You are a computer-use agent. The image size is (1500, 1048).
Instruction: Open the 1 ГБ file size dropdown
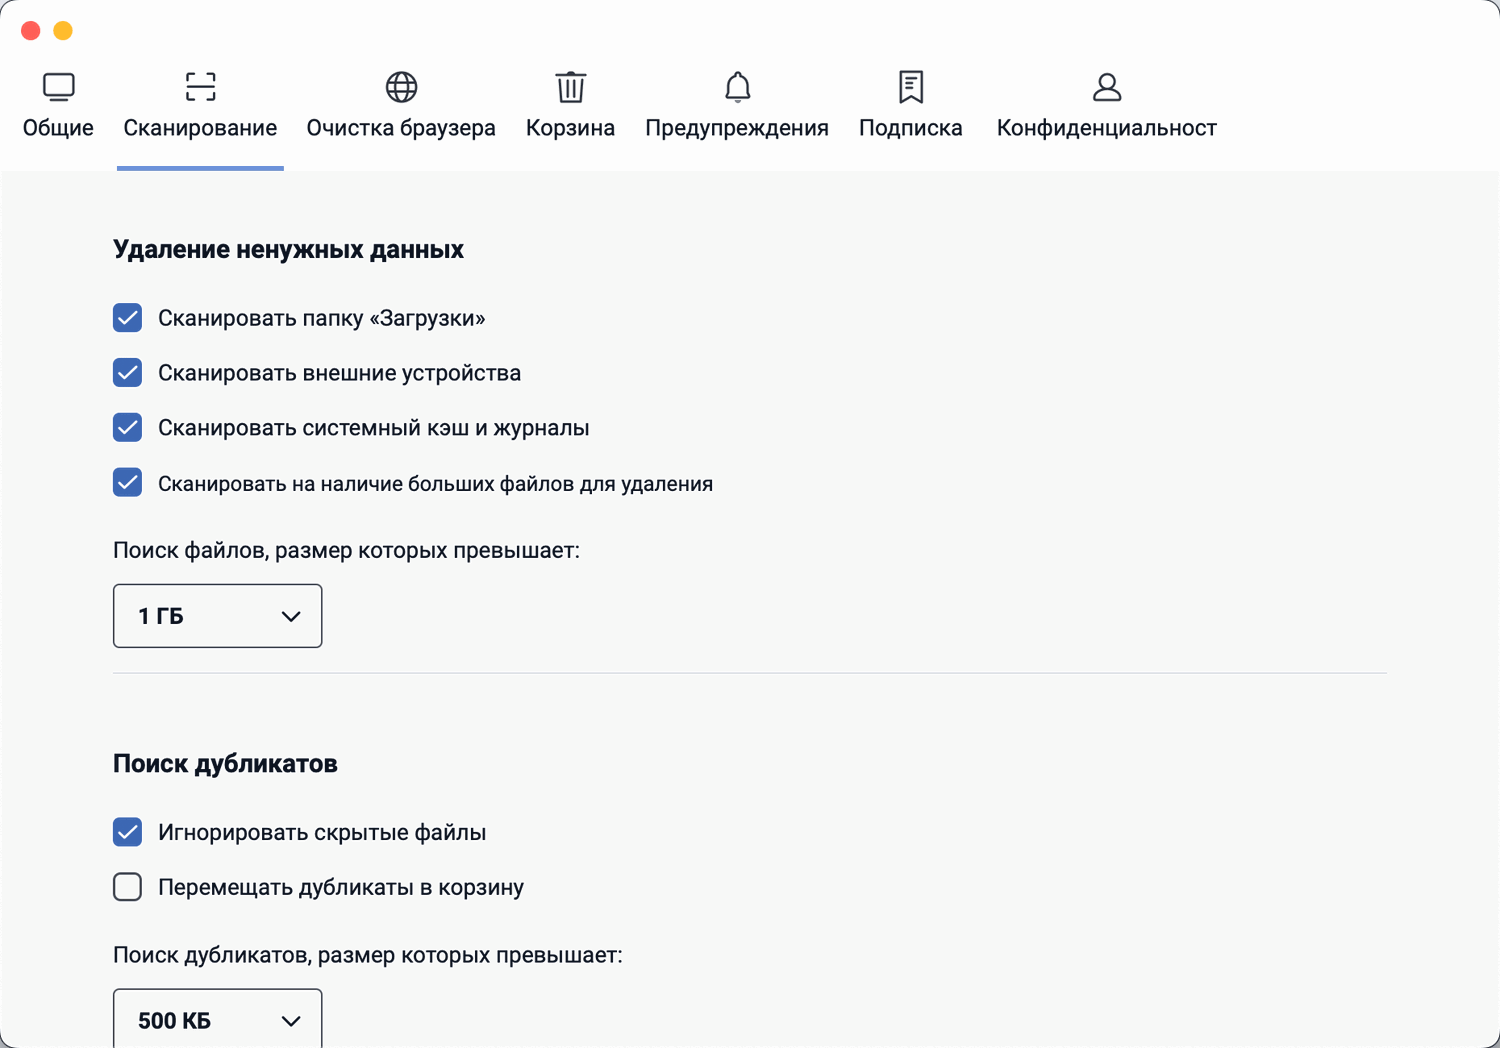217,616
